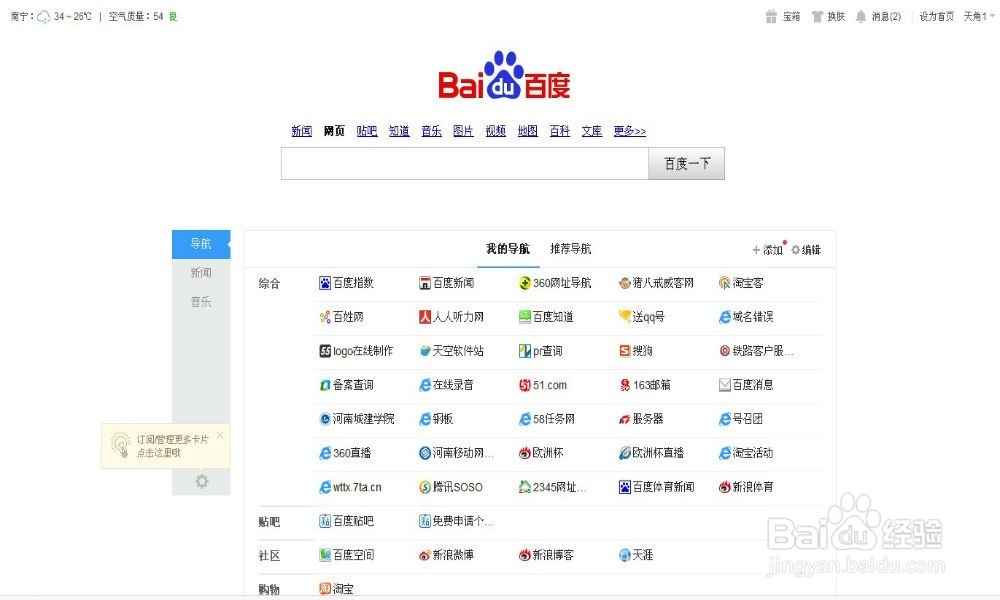The width and height of the screenshot is (1000, 600).
Task: Open 河南城建学院 shortcut
Action: point(357,419)
